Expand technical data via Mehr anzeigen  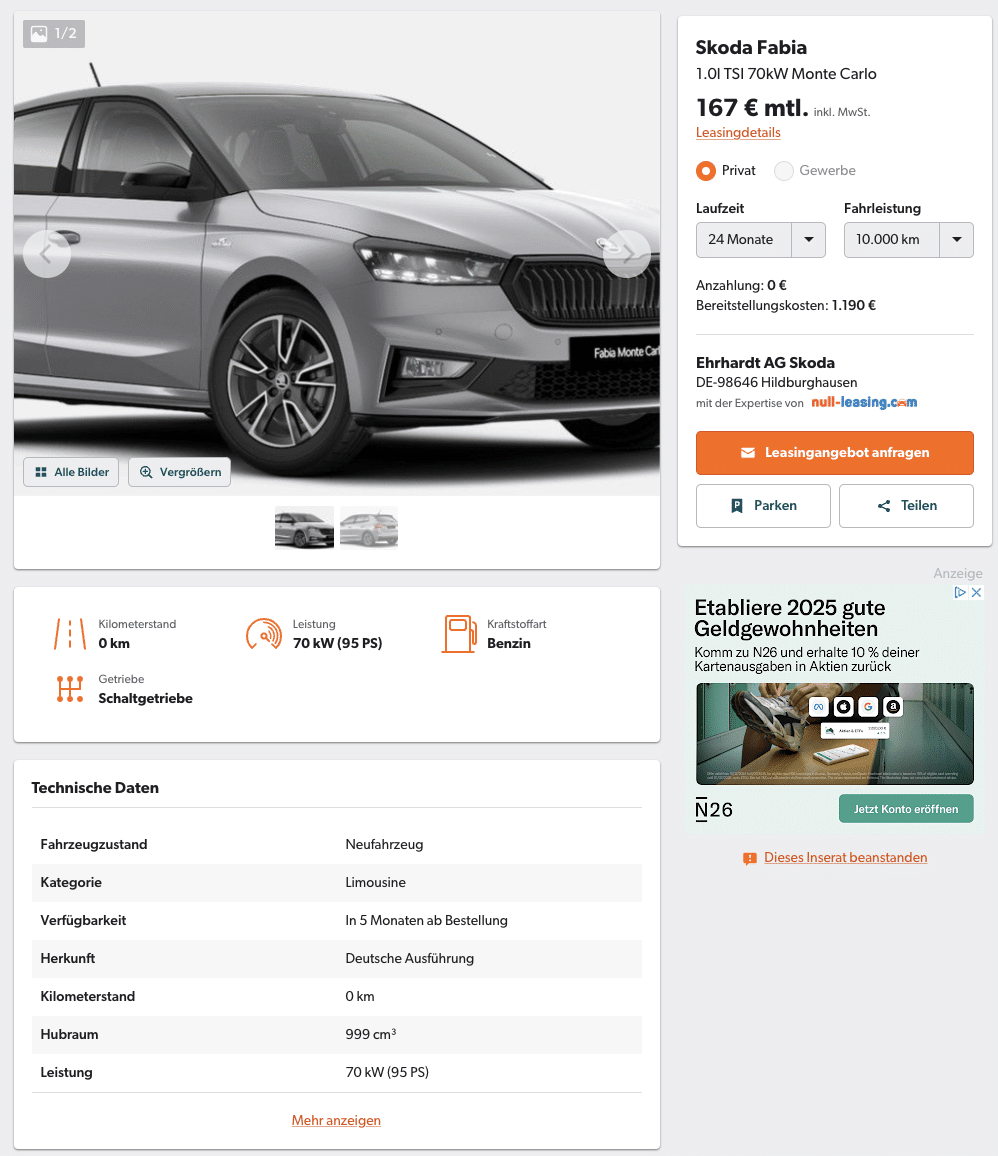pyautogui.click(x=336, y=1121)
